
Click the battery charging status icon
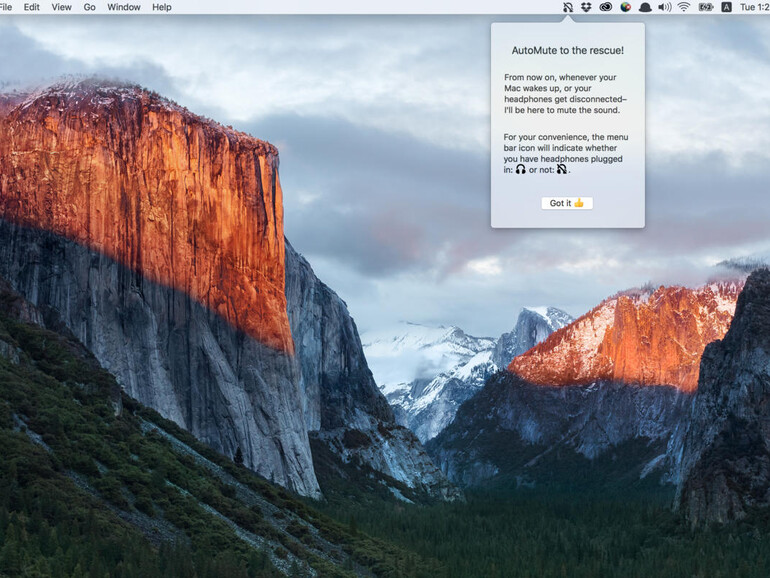coord(705,7)
